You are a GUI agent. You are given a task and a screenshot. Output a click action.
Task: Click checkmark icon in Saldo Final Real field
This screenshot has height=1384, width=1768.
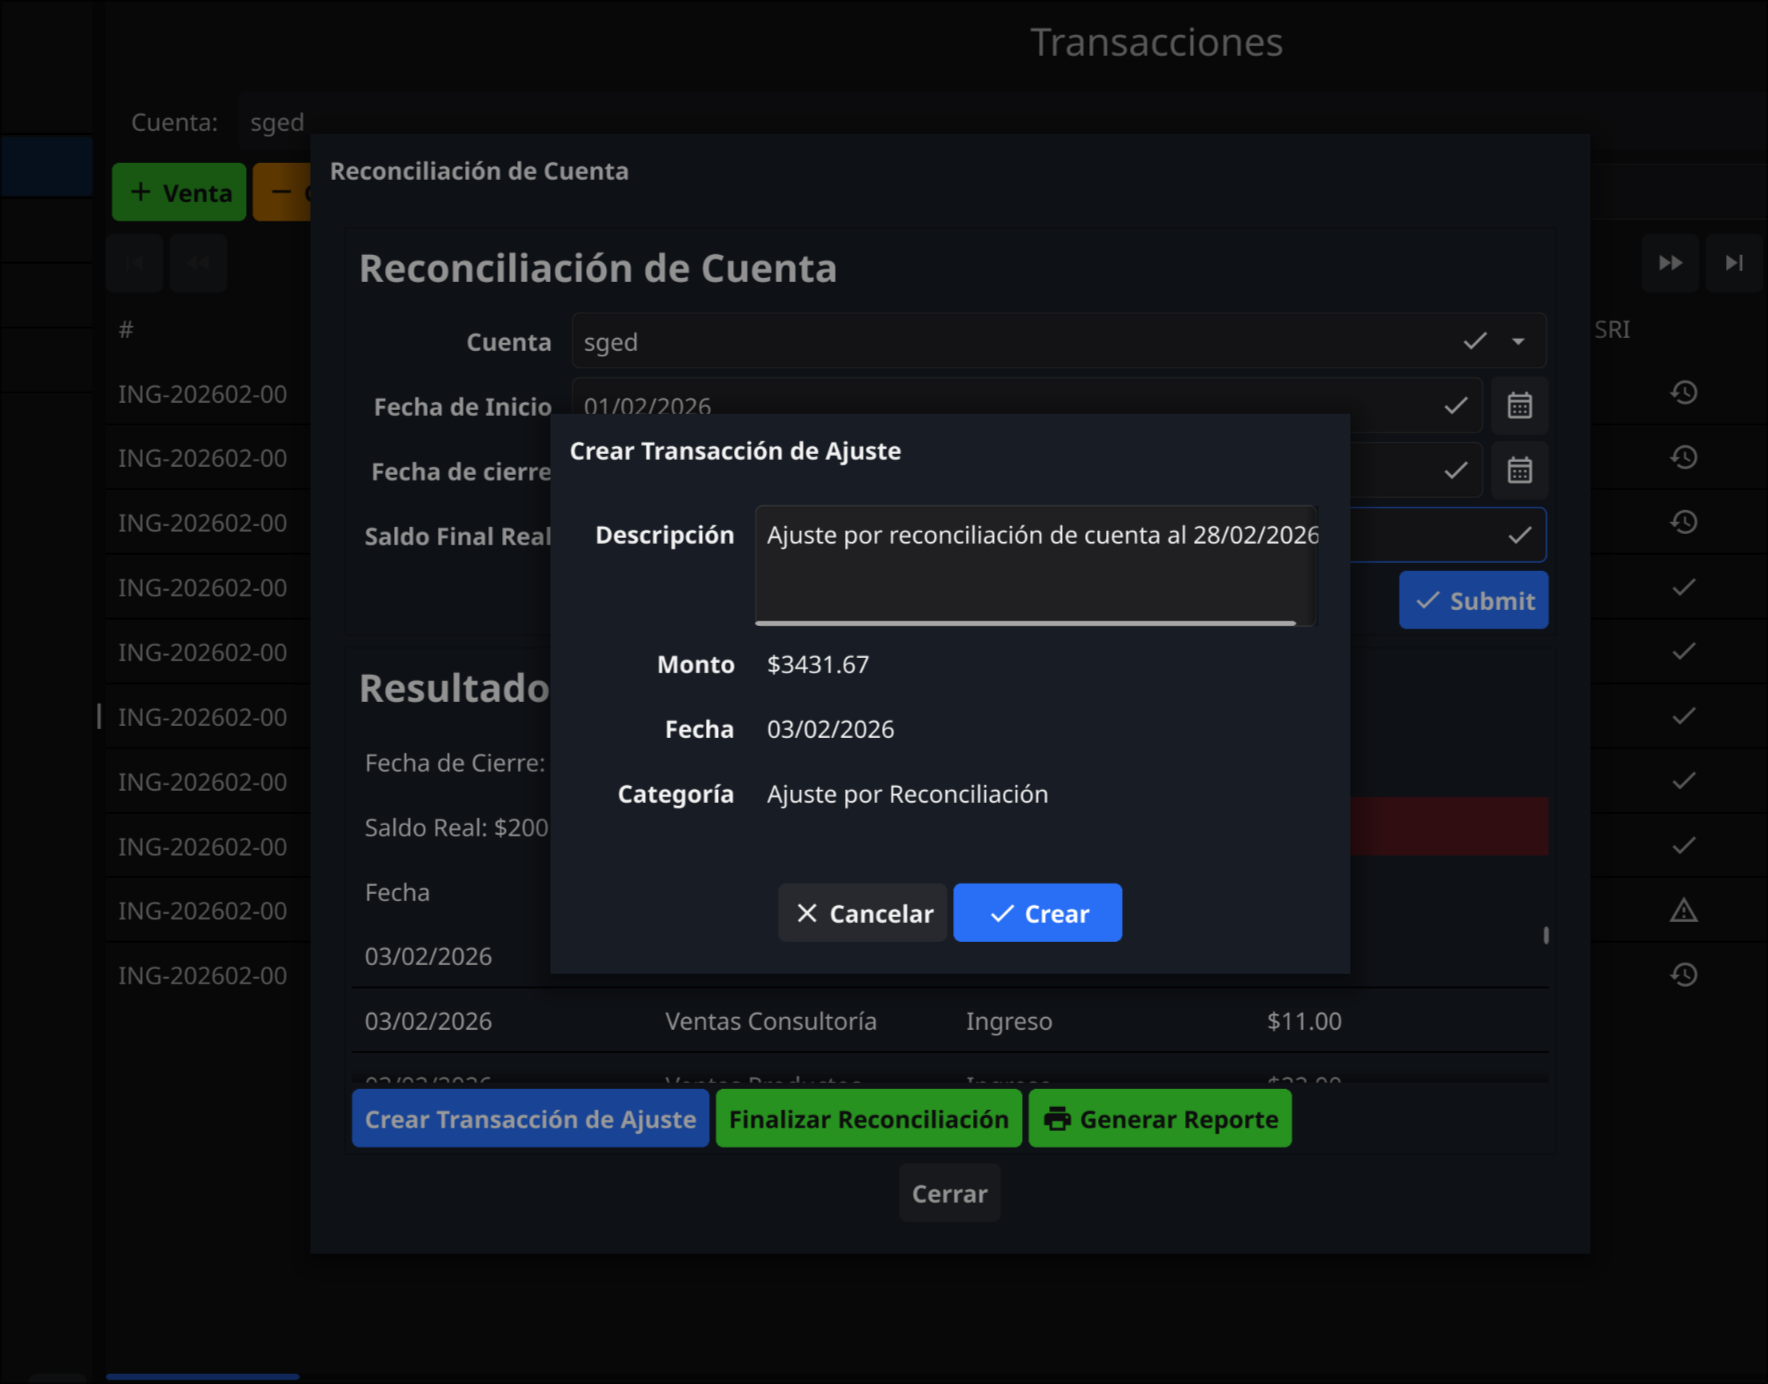[x=1519, y=536]
